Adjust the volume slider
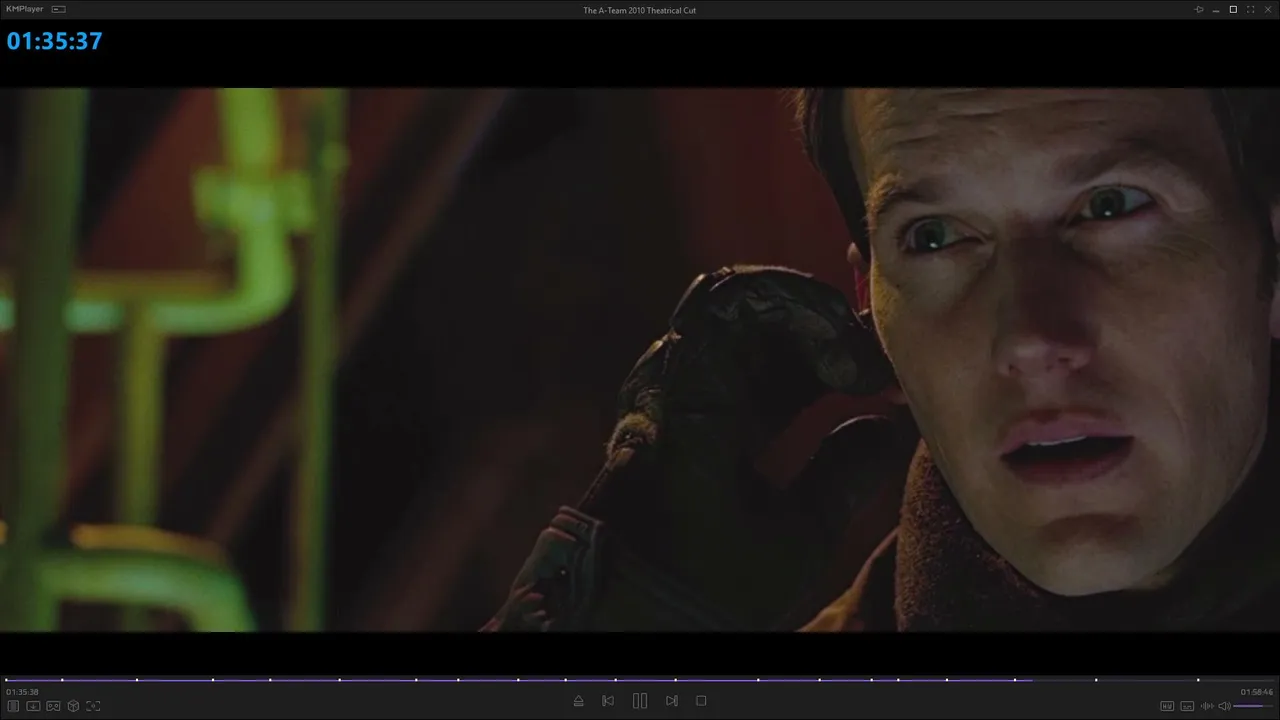Image resolution: width=1280 pixels, height=720 pixels. click(x=1253, y=706)
